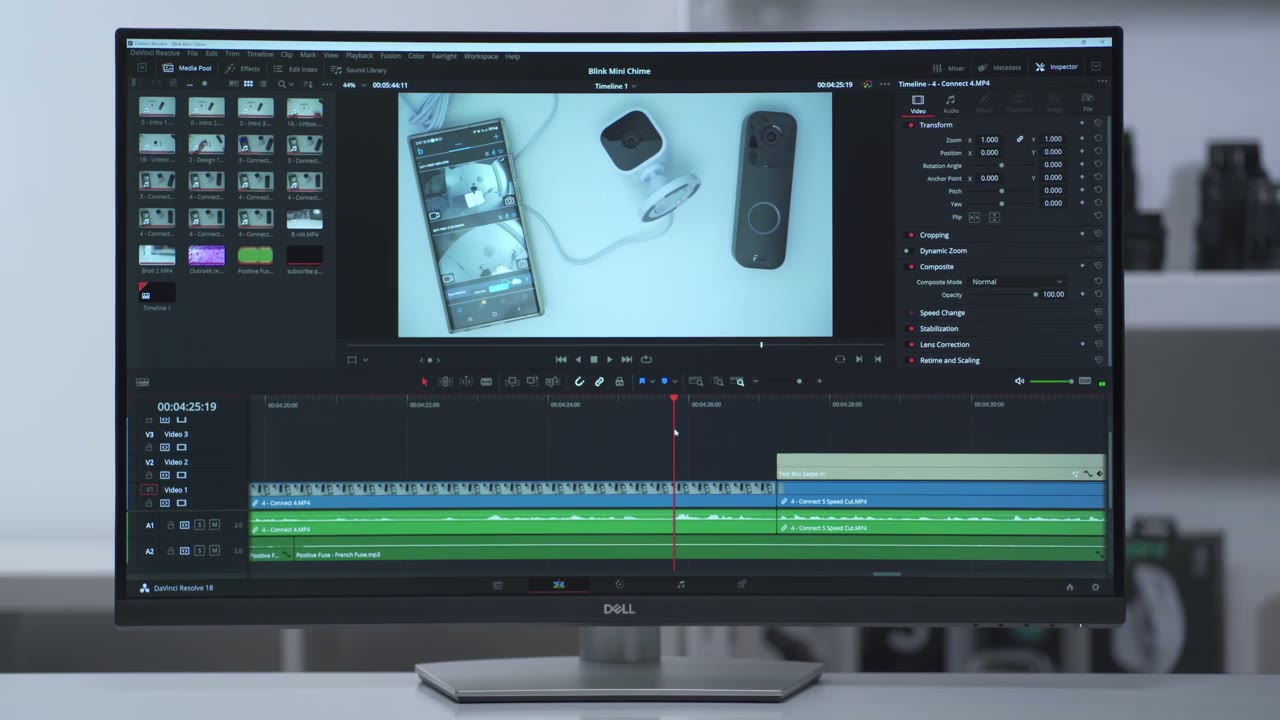Screen dimensions: 1280x720
Task: Select the red arrow Selection Mode tool
Action: point(424,382)
